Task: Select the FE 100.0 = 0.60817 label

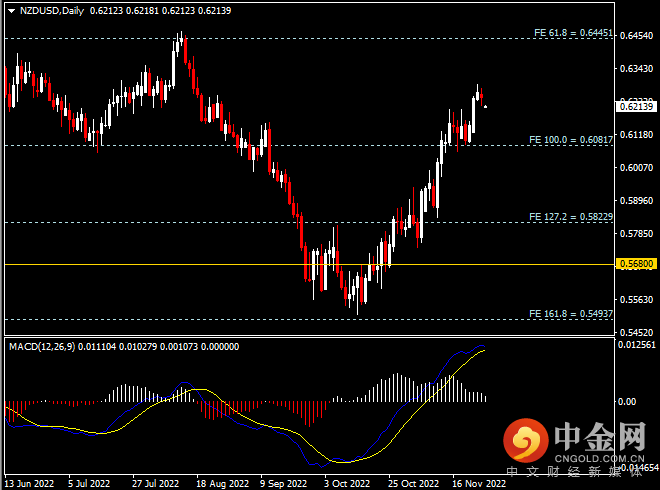Action: (x=572, y=139)
